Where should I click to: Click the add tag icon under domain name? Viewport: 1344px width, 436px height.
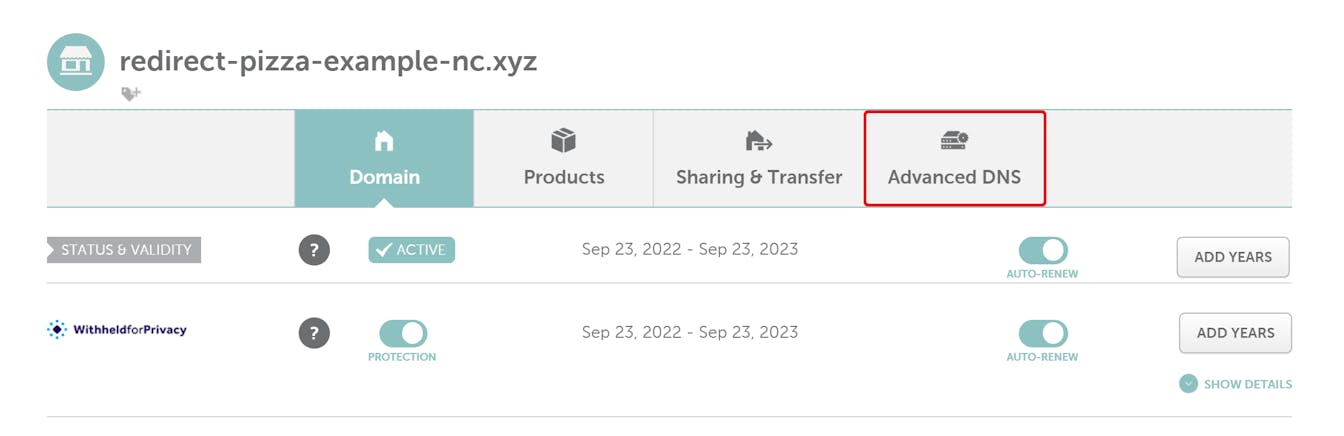coord(131,93)
